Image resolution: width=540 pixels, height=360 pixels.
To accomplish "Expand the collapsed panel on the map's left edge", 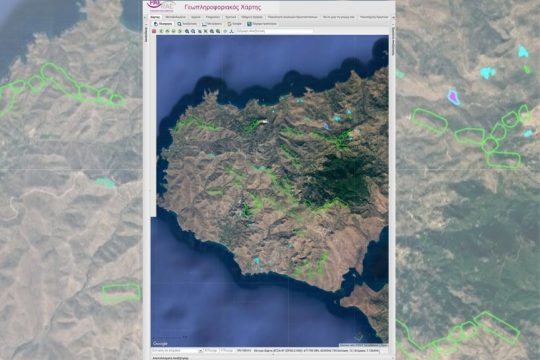I will click(x=146, y=34).
